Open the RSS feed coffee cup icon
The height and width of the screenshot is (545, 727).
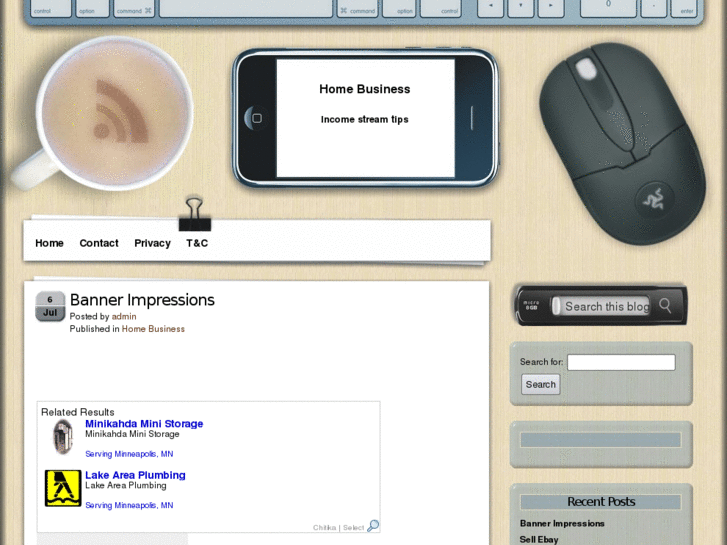114,113
